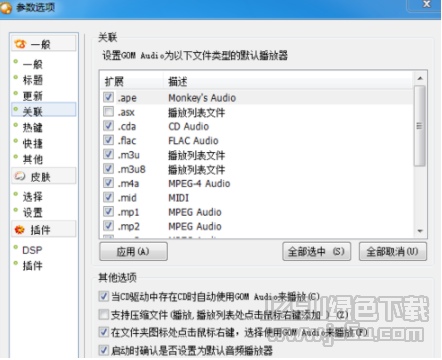Click the 应用(A) button

133,251
